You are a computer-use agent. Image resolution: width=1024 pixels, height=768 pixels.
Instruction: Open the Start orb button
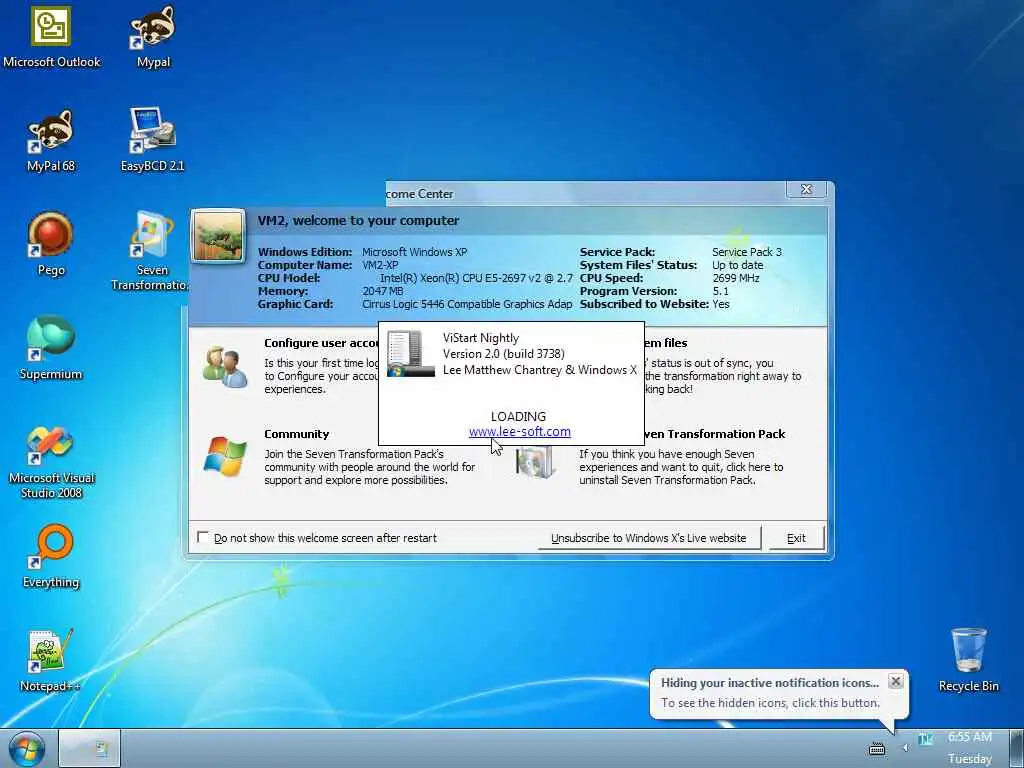[x=27, y=749]
